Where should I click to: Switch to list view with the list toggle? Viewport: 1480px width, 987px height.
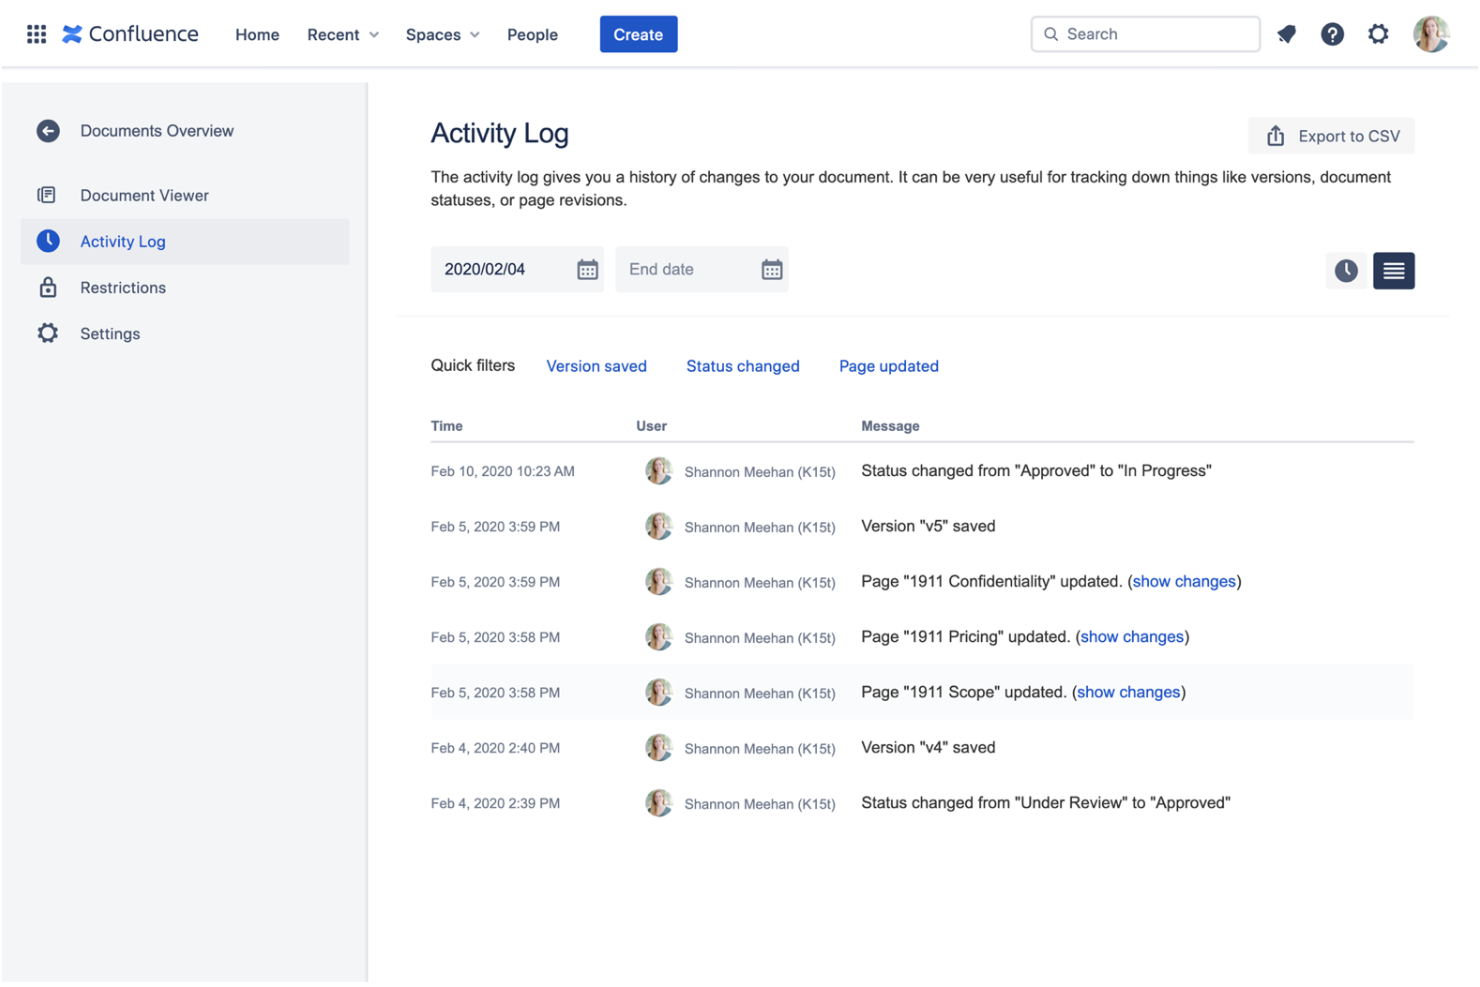click(1393, 270)
